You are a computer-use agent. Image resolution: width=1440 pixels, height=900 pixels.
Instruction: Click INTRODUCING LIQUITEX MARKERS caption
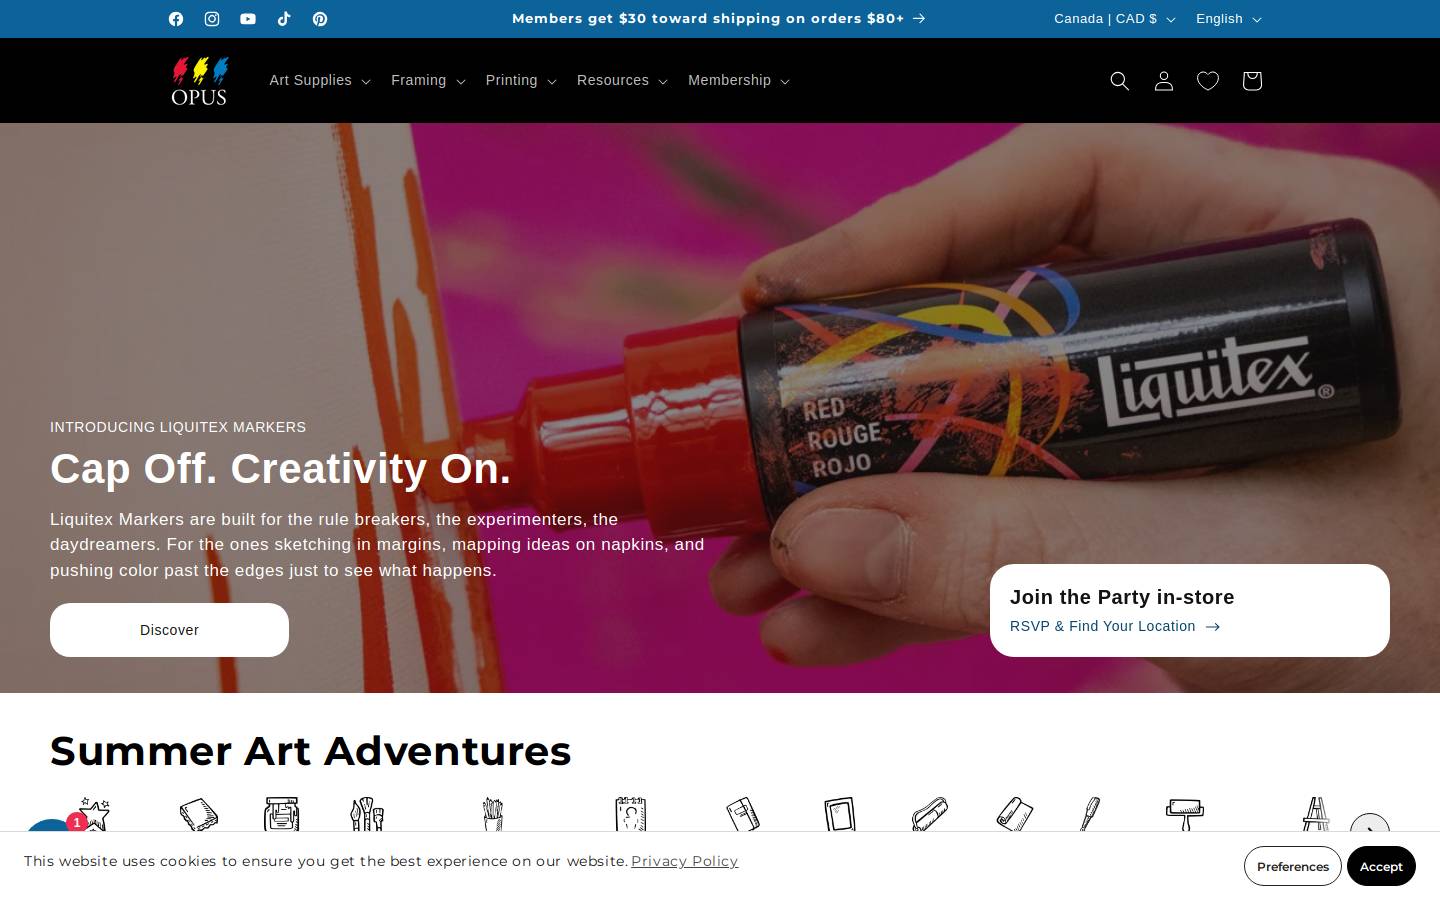tap(178, 427)
